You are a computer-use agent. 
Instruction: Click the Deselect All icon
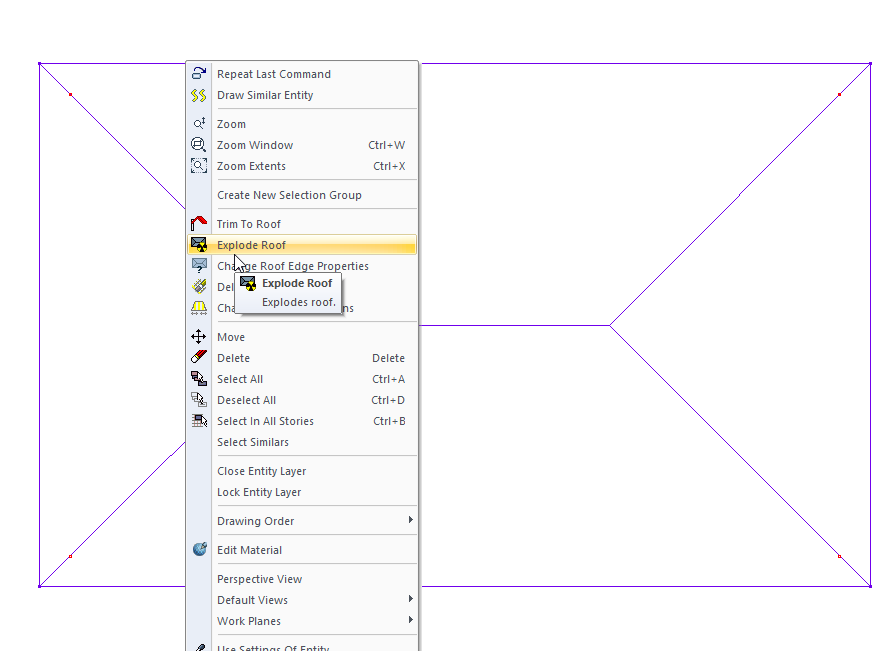pyautogui.click(x=199, y=400)
